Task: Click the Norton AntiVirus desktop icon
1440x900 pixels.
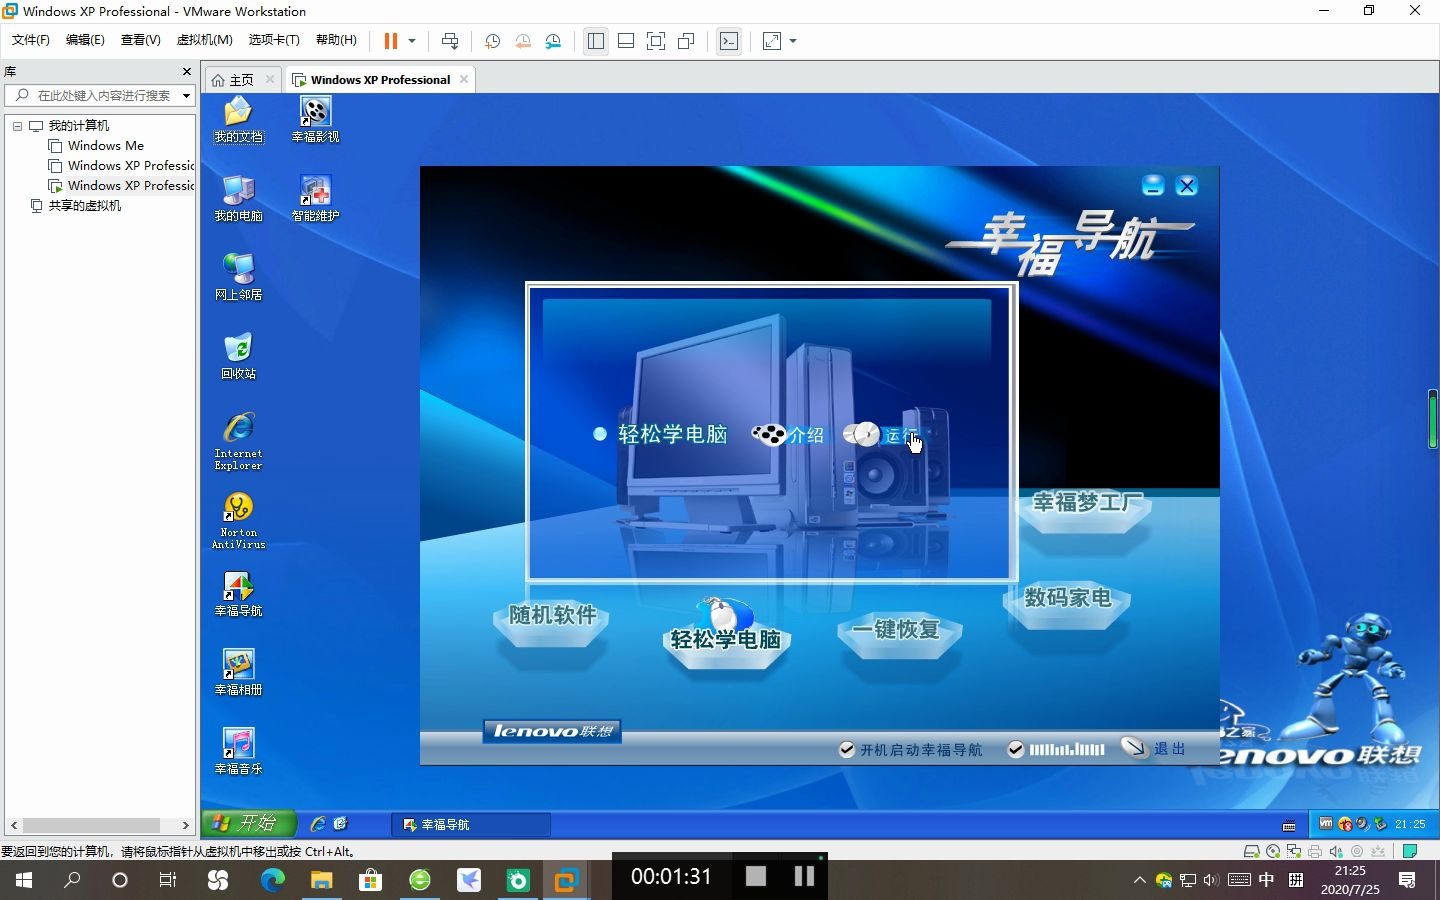Action: click(x=238, y=520)
